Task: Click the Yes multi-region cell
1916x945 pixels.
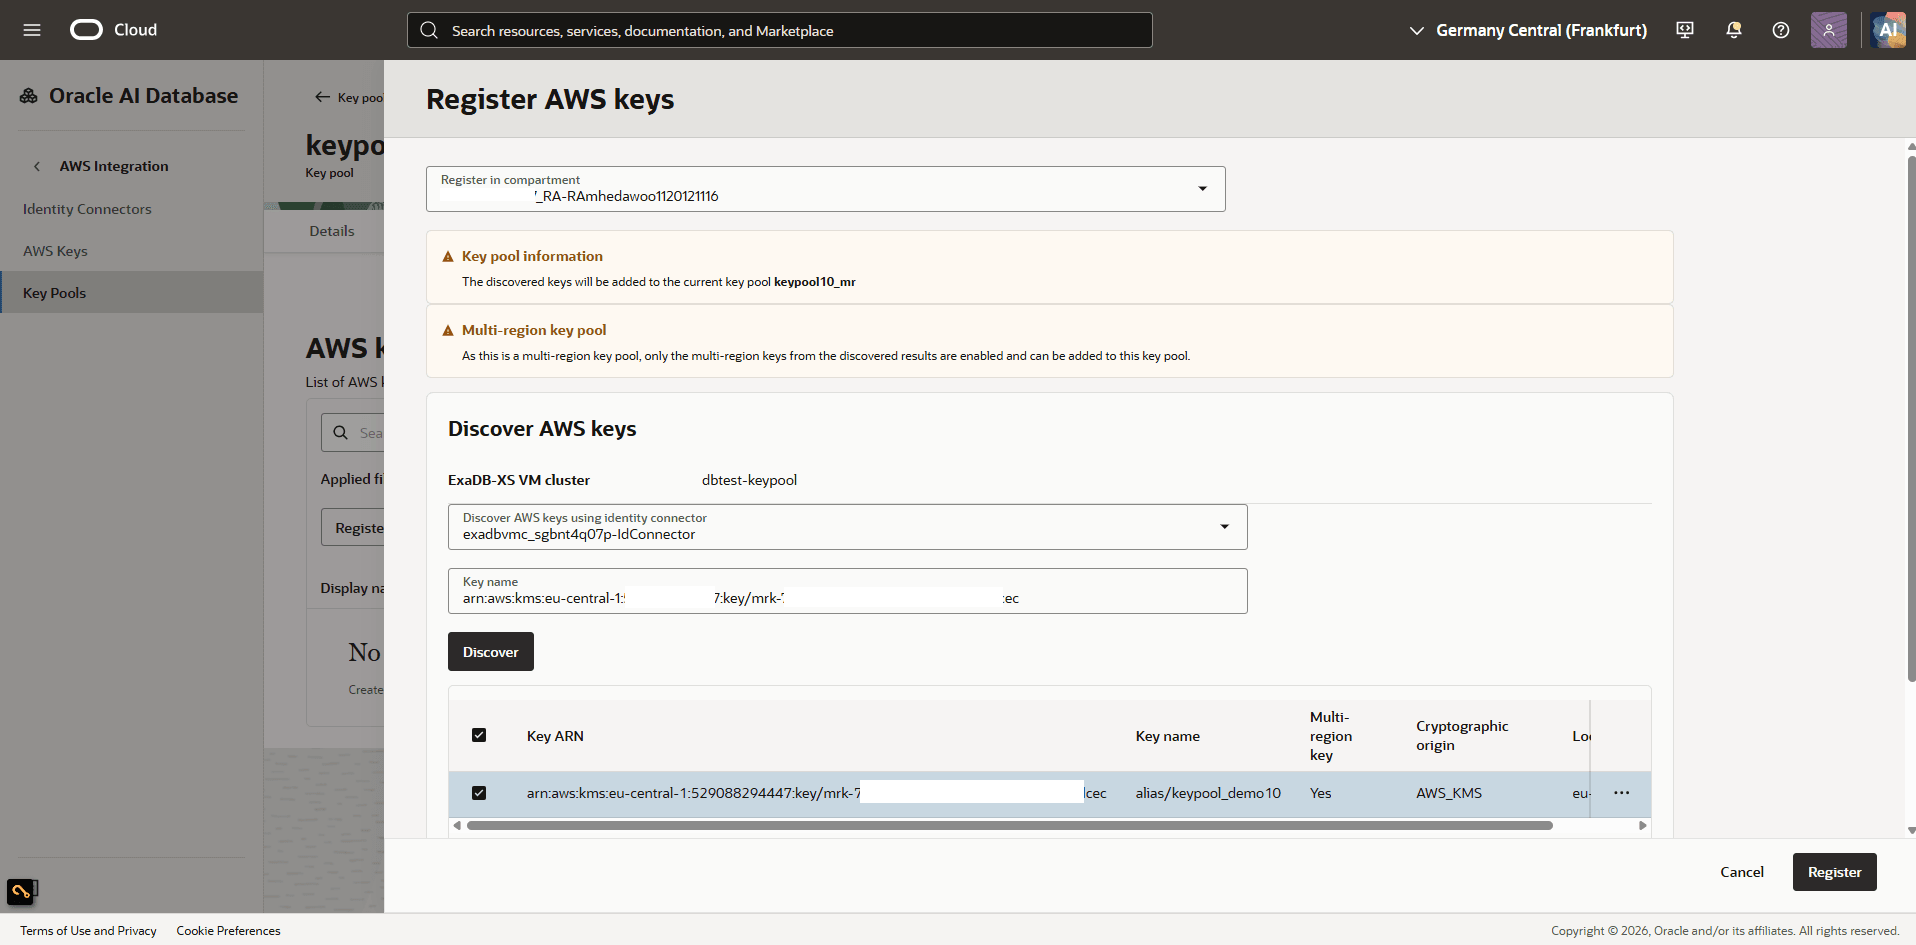Action: pyautogui.click(x=1320, y=793)
